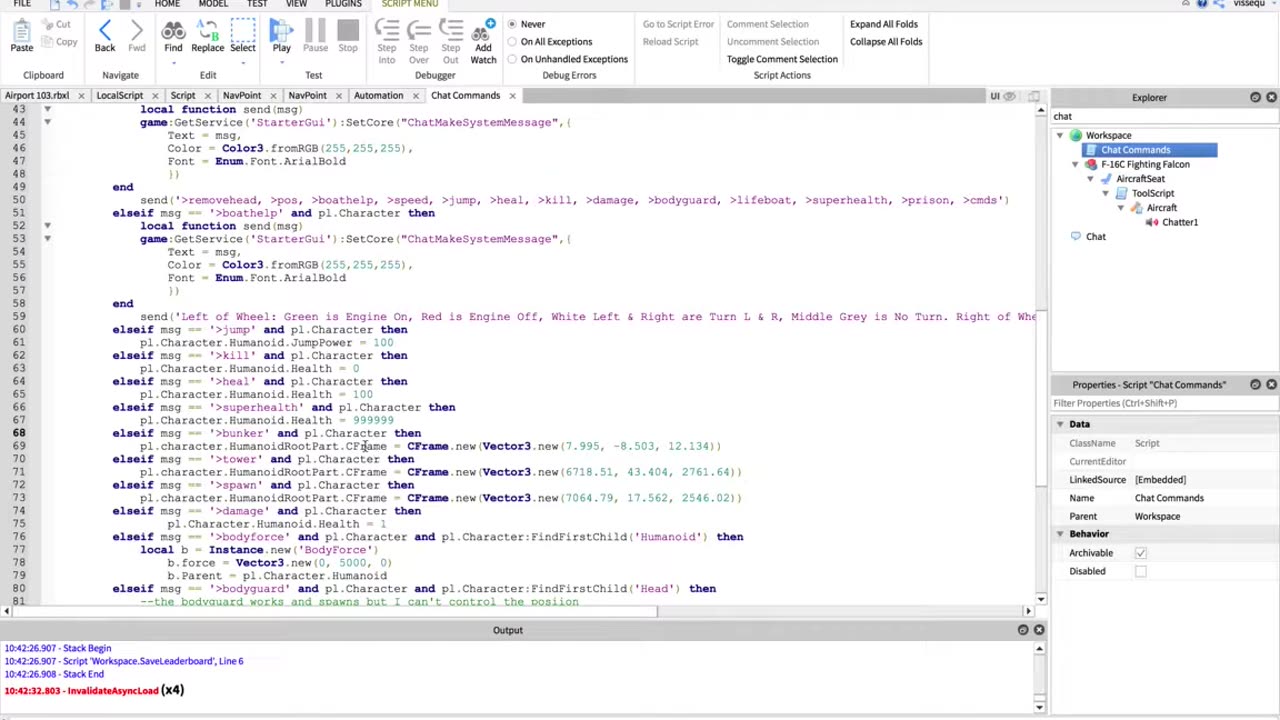Image resolution: width=1280 pixels, height=720 pixels.
Task: Click the Filter Properties field
Action: [x=1164, y=403]
